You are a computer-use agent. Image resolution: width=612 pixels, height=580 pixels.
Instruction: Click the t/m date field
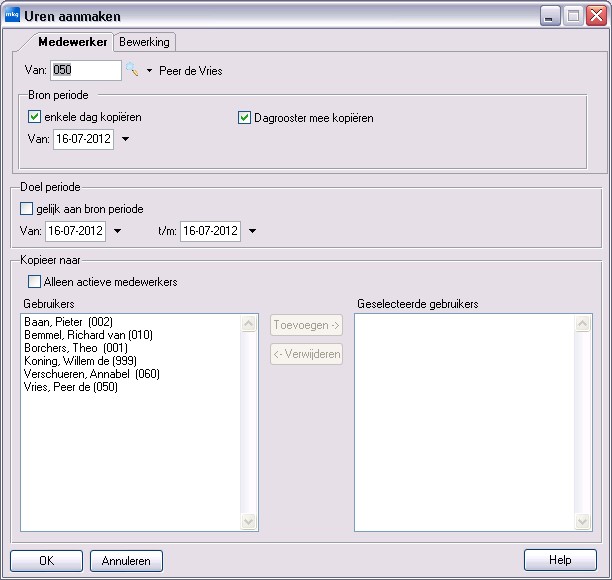[210, 231]
